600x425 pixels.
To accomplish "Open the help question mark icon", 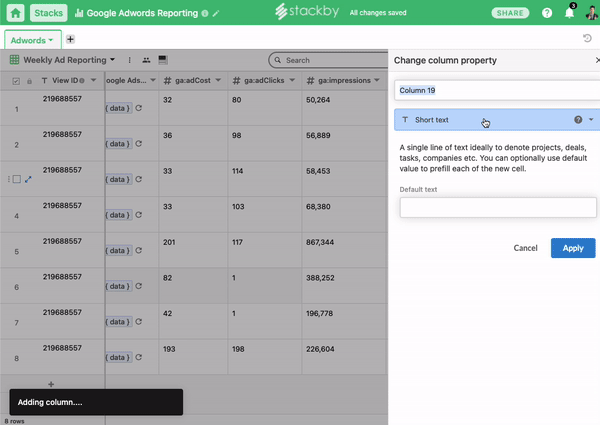I will (547, 13).
